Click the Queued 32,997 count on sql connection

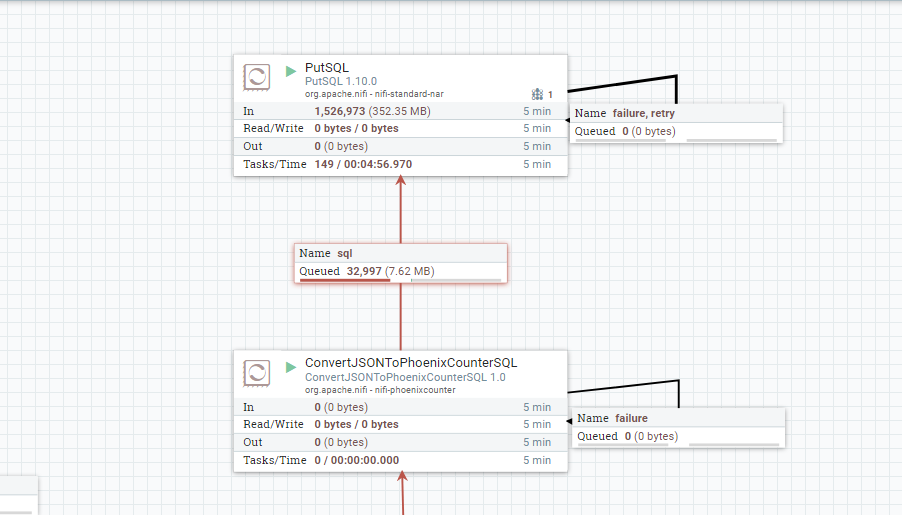pyautogui.click(x=364, y=271)
